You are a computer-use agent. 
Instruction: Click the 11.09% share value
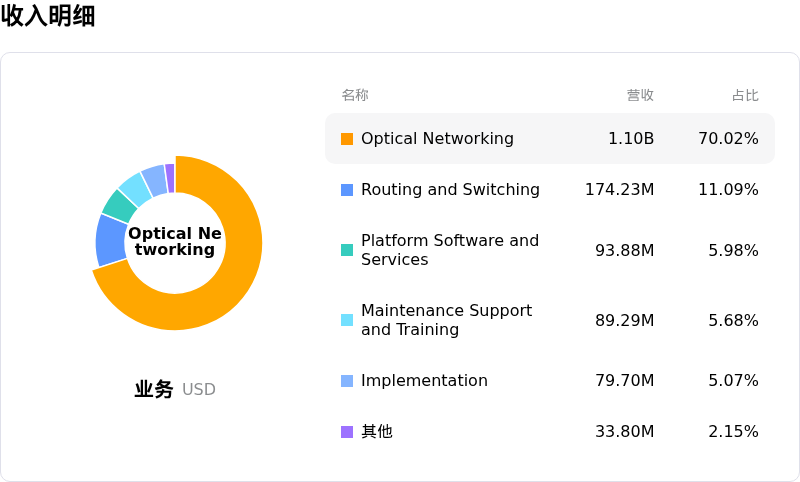pos(728,189)
